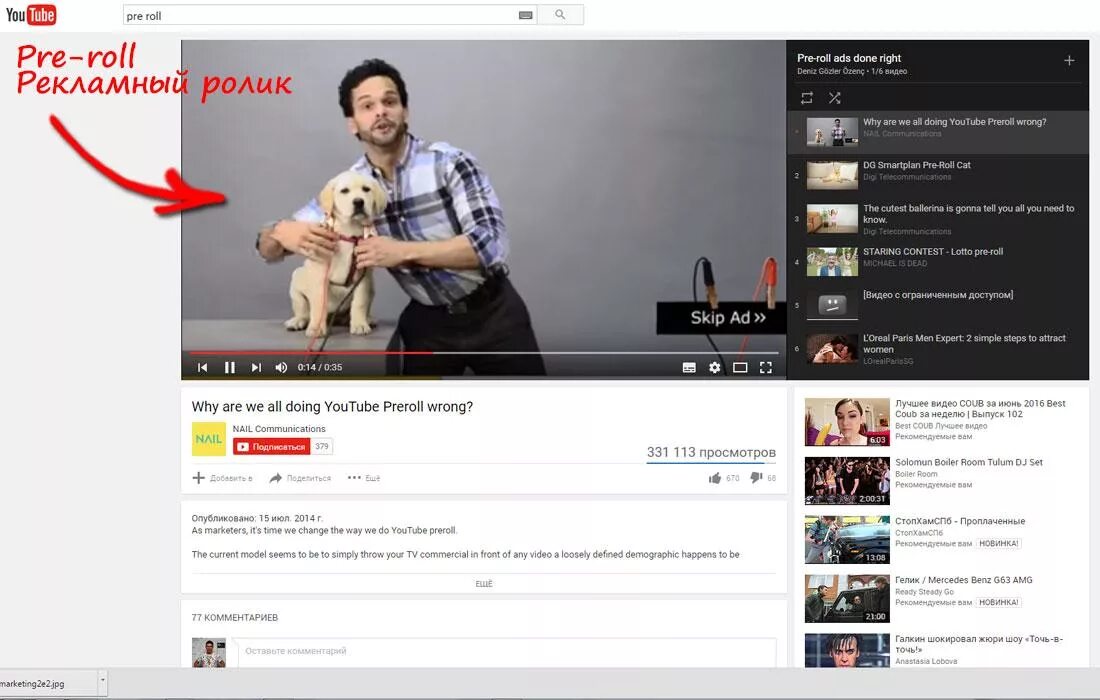
Task: Play 'DG Smartplan Pre-Roll Cat' playlist item
Action: coord(938,175)
